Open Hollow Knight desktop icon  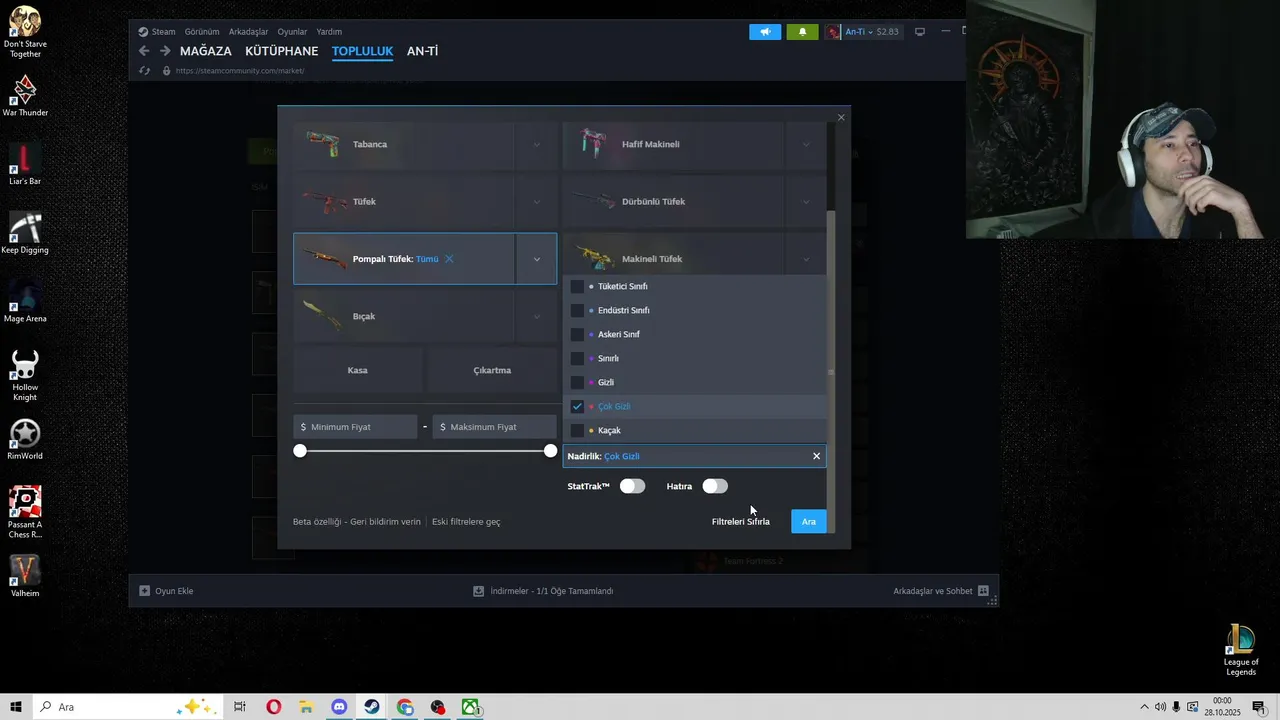[25, 374]
